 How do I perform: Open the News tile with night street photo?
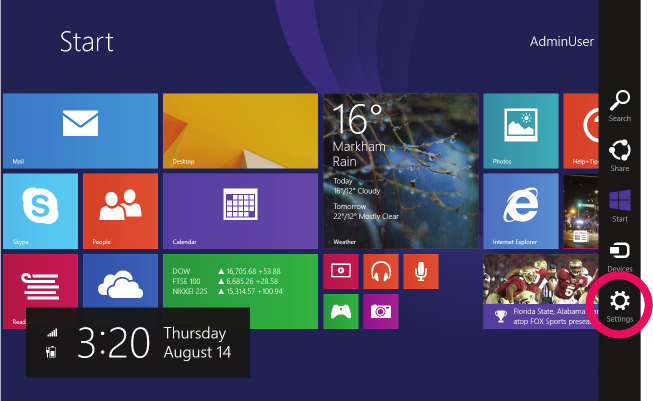(581, 211)
